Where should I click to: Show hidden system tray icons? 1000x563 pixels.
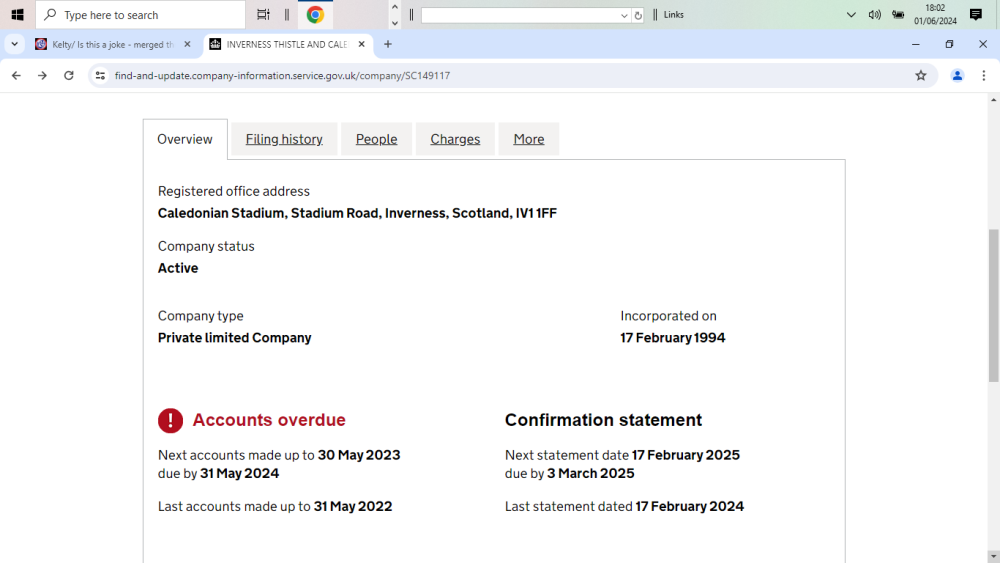click(851, 15)
